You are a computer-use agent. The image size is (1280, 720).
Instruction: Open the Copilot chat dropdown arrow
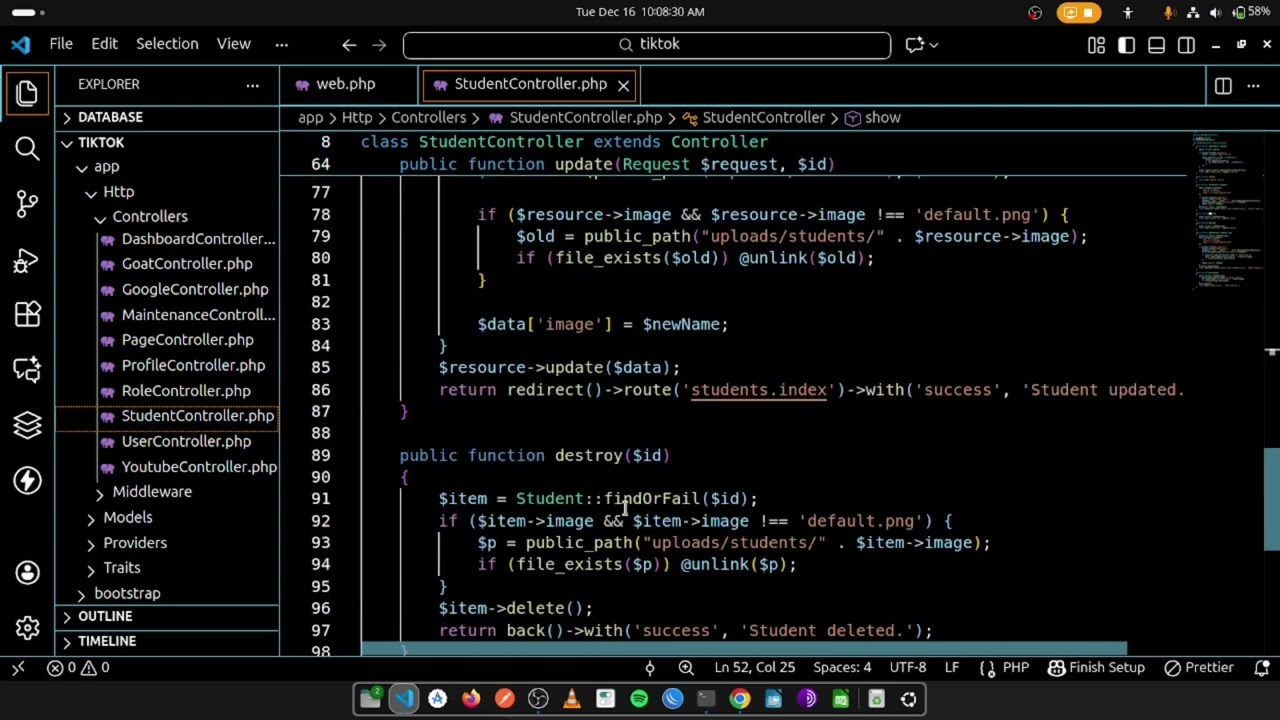[934, 45]
